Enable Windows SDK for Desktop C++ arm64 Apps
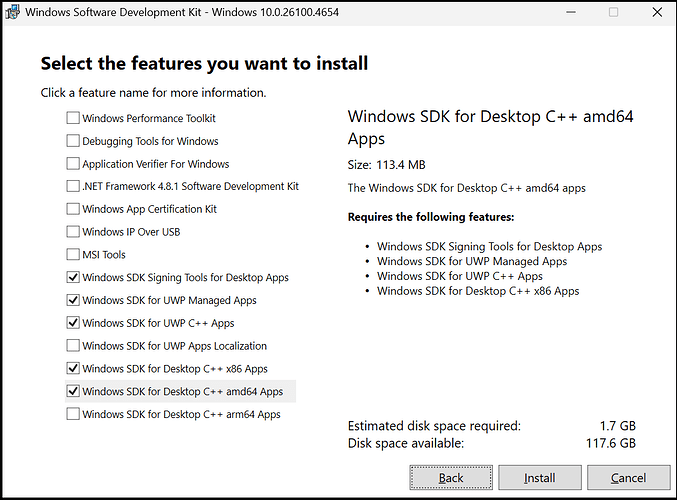 point(73,414)
